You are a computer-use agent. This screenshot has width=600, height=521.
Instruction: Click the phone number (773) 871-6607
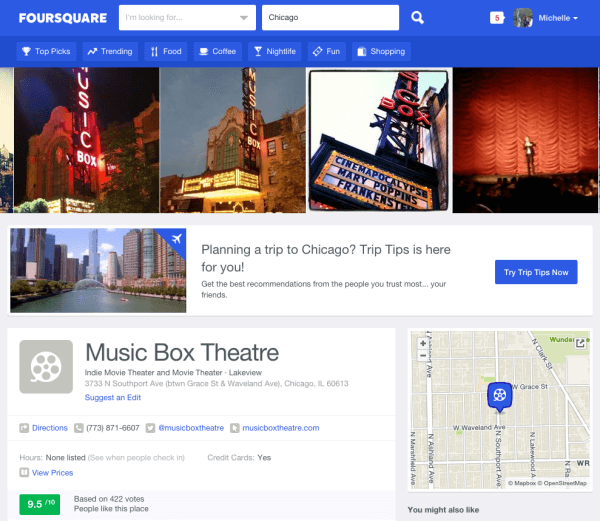(113, 428)
